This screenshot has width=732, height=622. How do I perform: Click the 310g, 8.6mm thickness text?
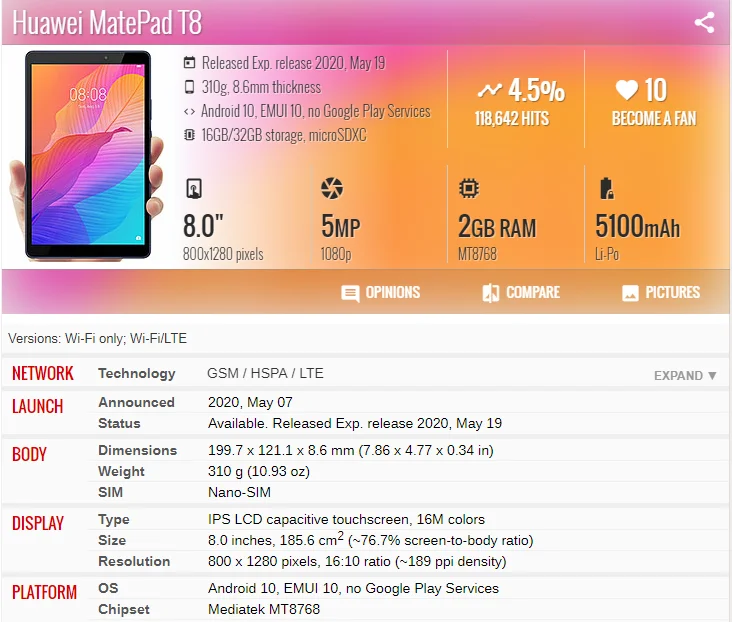click(261, 87)
